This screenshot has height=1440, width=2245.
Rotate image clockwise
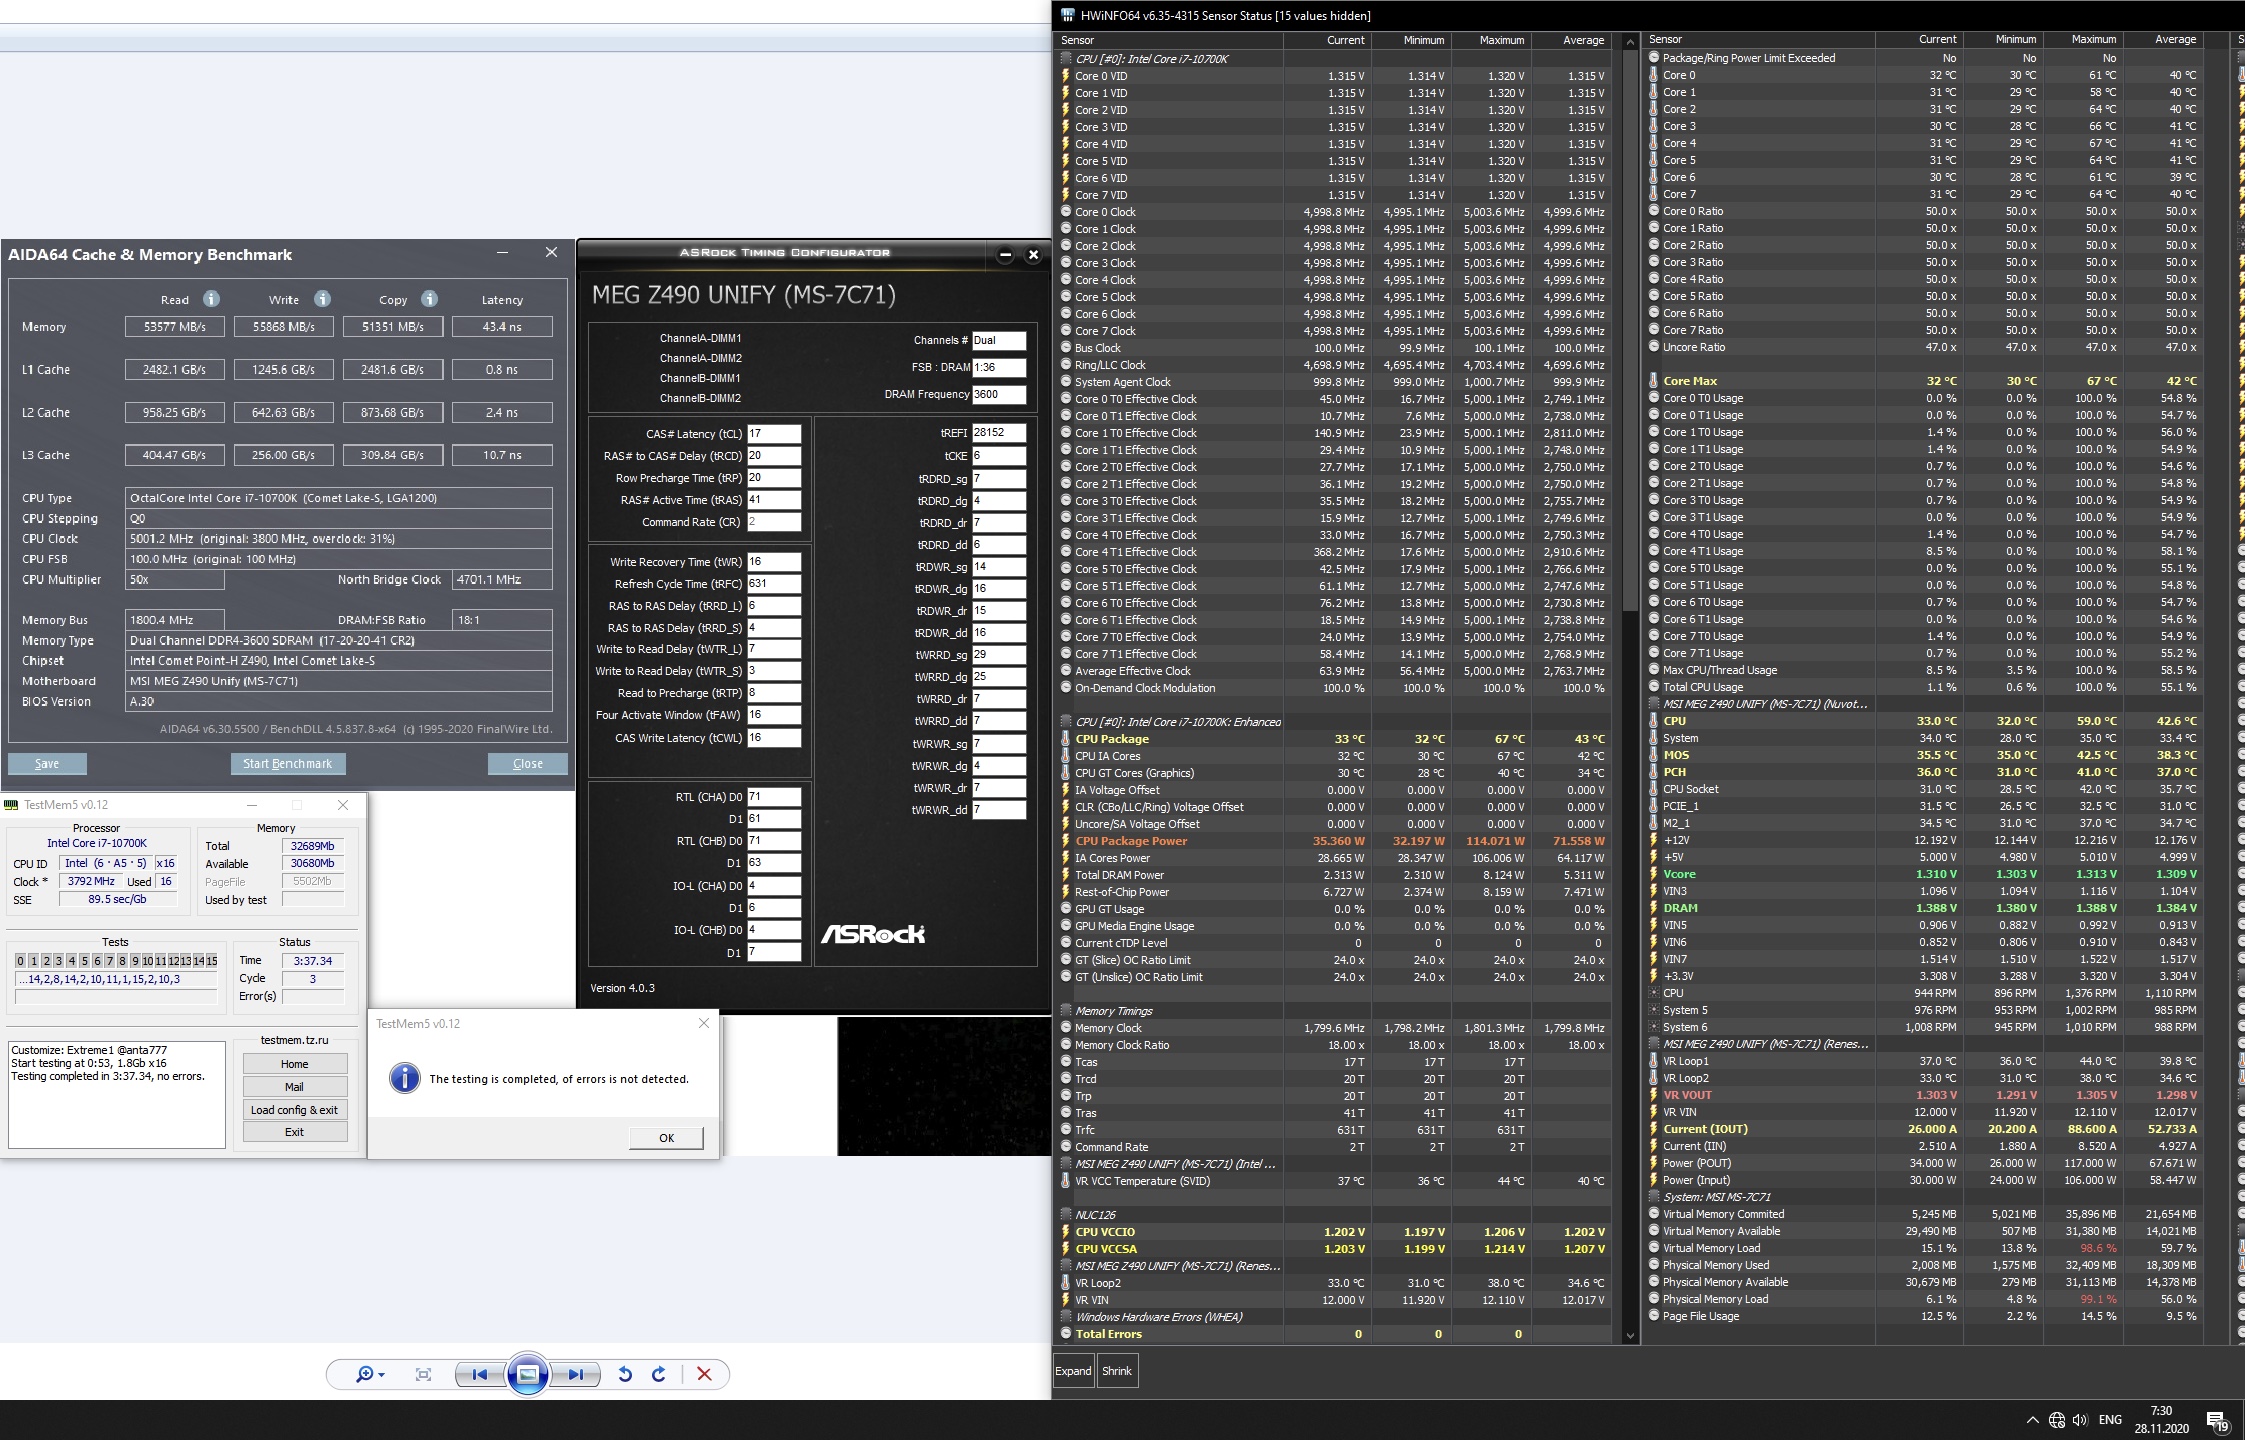(659, 1374)
